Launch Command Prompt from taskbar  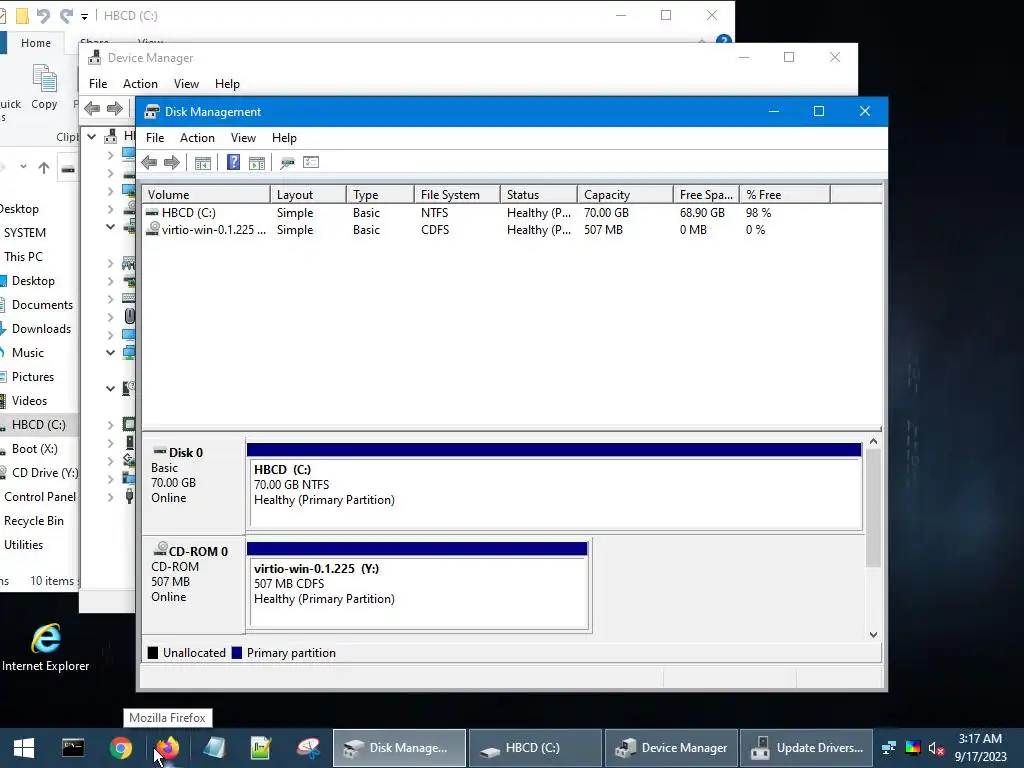(72, 748)
